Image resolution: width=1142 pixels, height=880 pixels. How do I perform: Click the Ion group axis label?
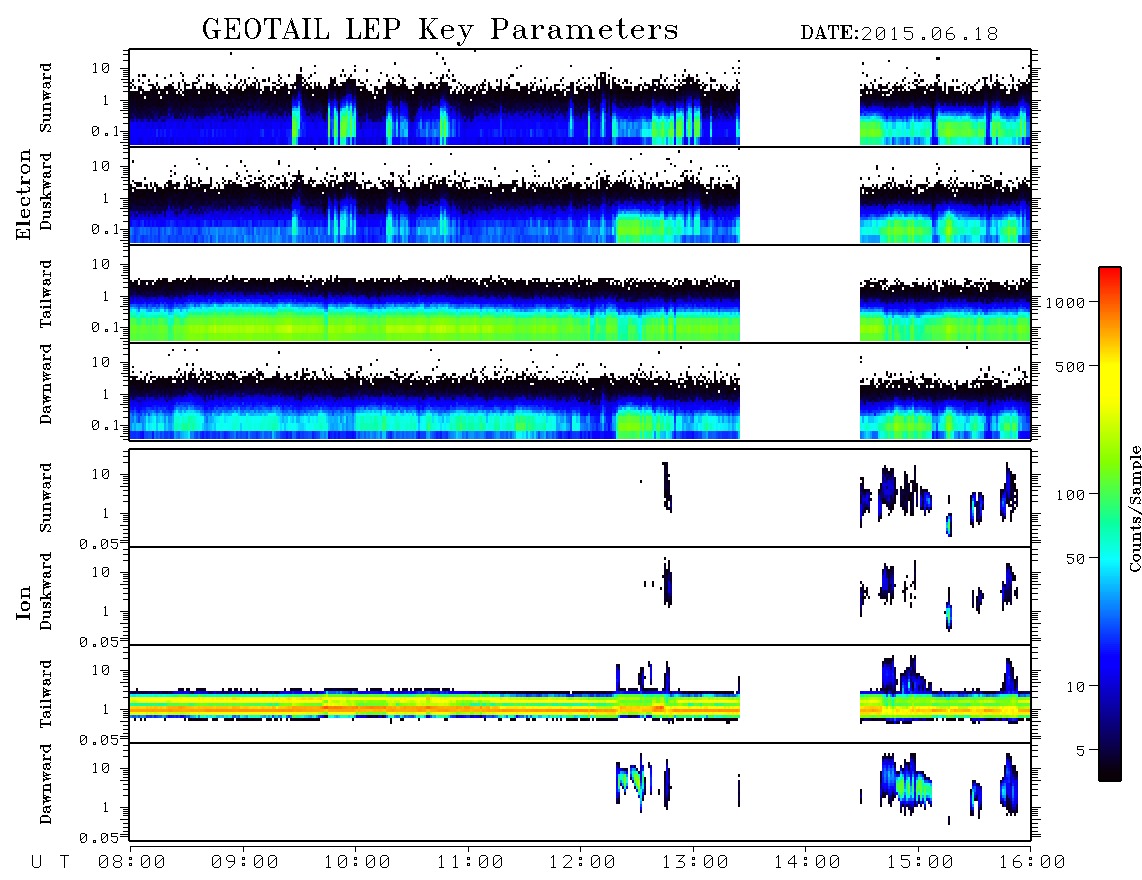point(23,602)
